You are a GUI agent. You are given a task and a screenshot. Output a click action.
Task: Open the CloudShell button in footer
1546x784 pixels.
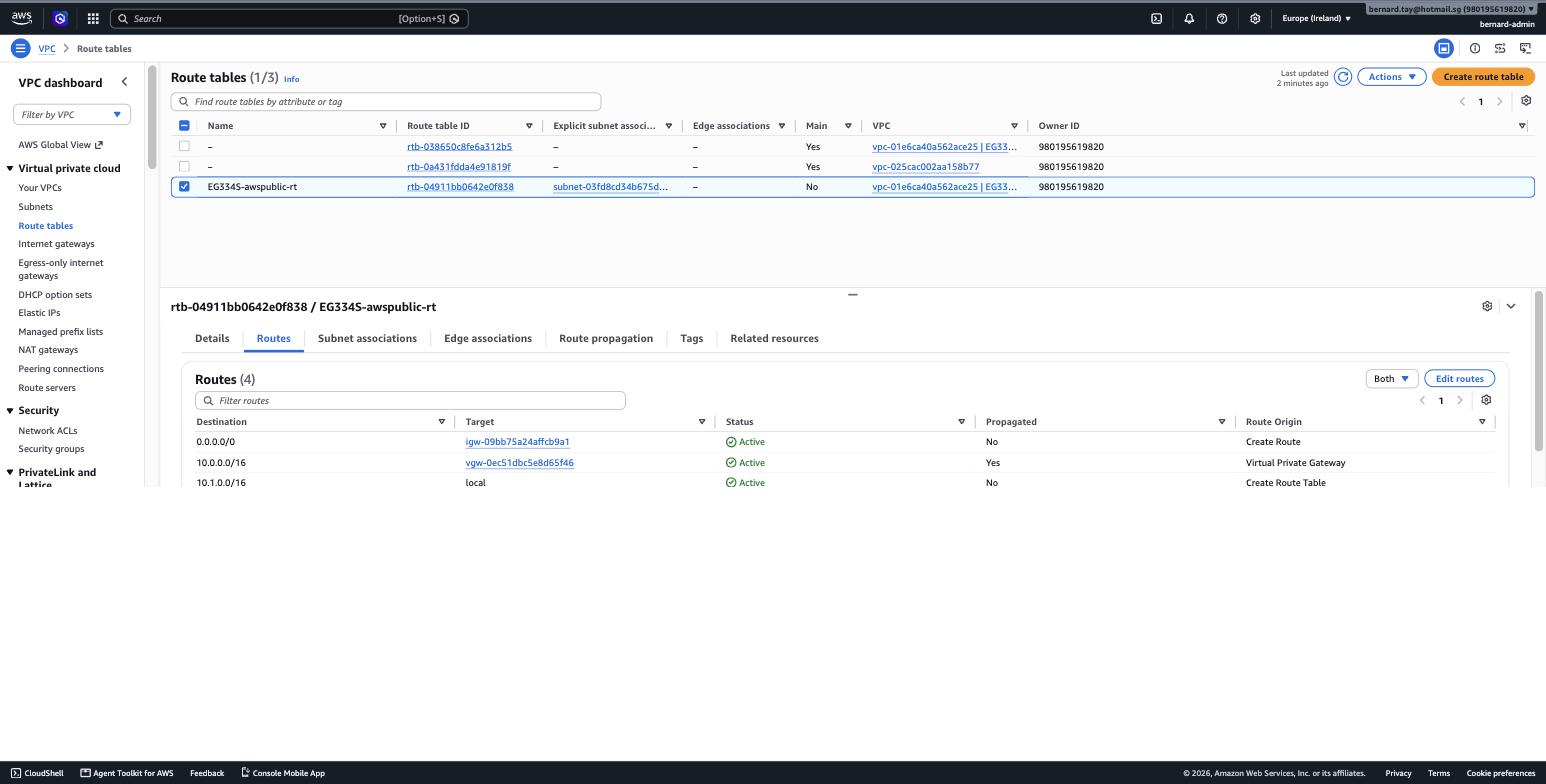tap(37, 773)
